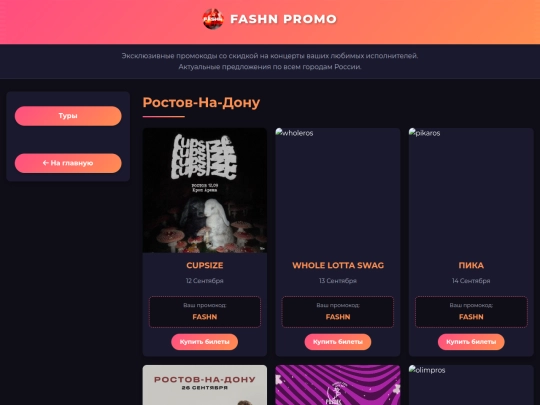The height and width of the screenshot is (405, 540).
Task: Click the broken olimpros image icon
Action: click(x=412, y=369)
